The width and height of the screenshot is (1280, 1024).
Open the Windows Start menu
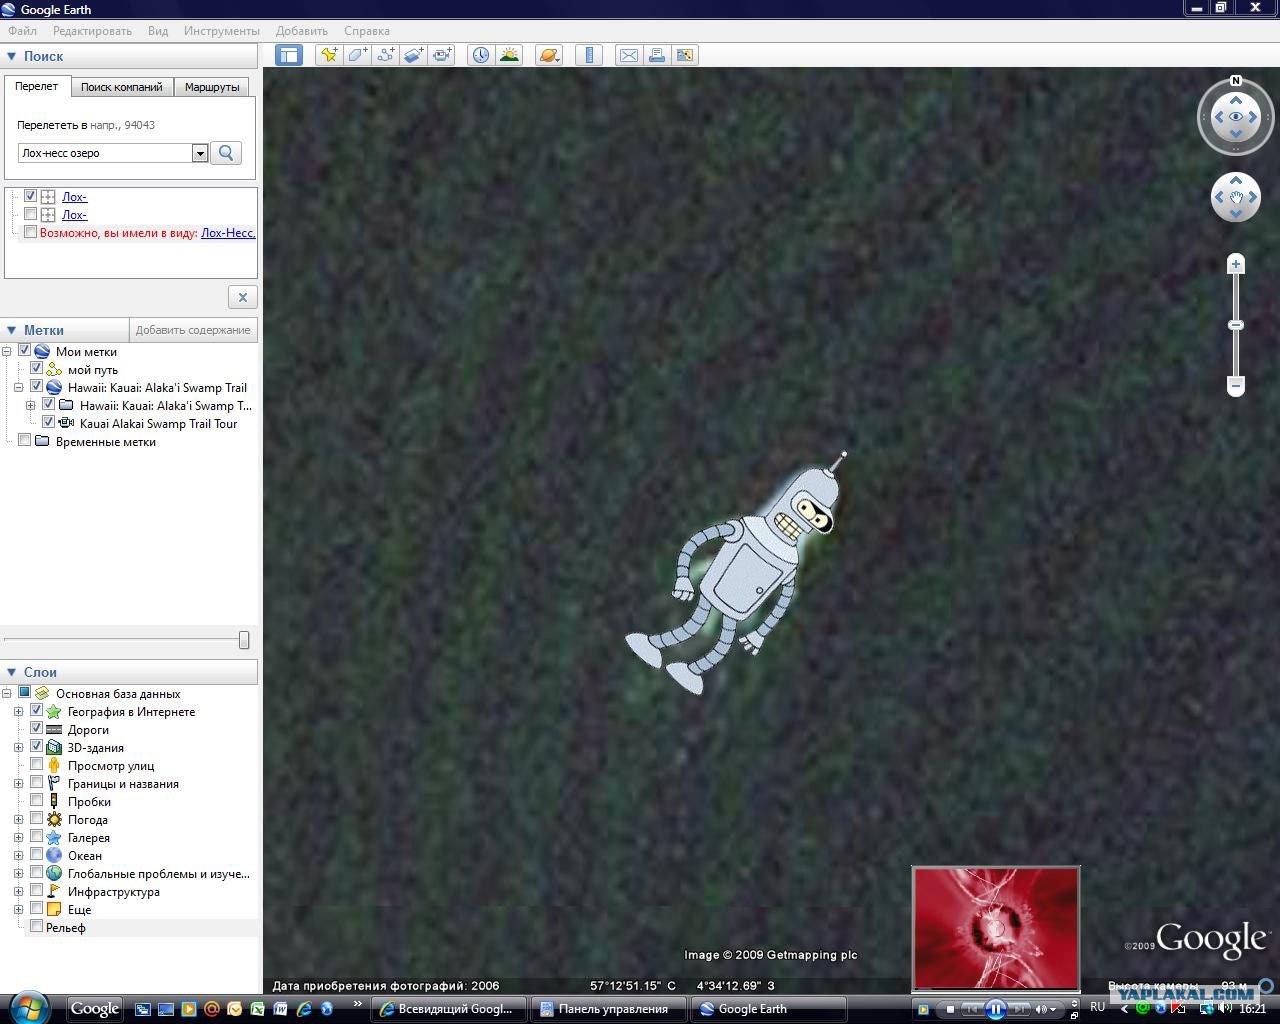tap(29, 1008)
